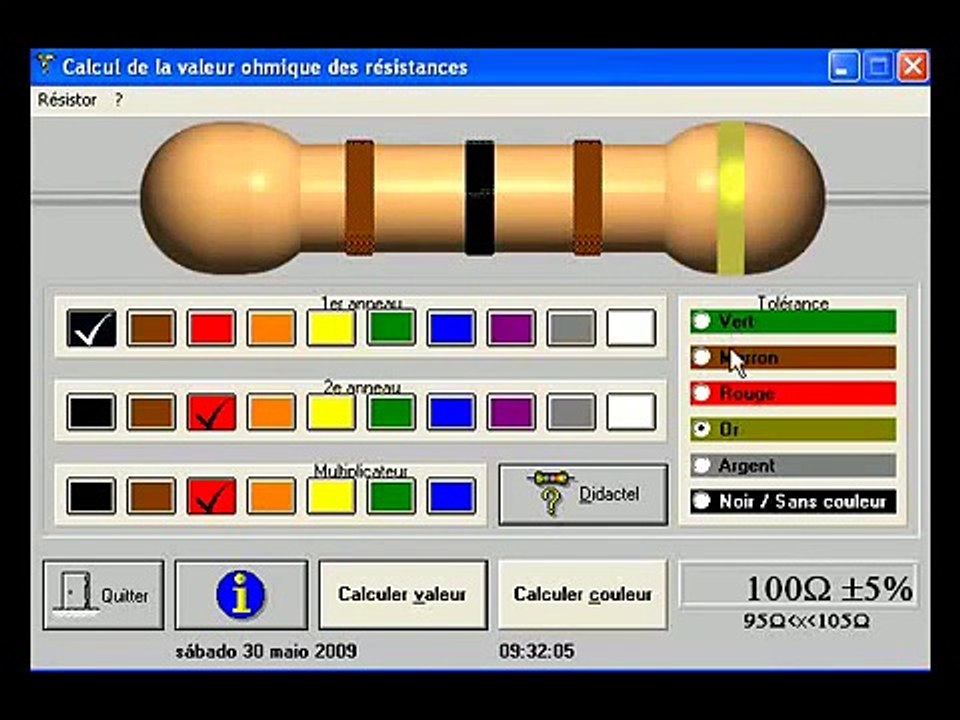Screen dimensions: 960x720
Task: Click the 100Ω ±5% result display
Action: (x=799, y=588)
